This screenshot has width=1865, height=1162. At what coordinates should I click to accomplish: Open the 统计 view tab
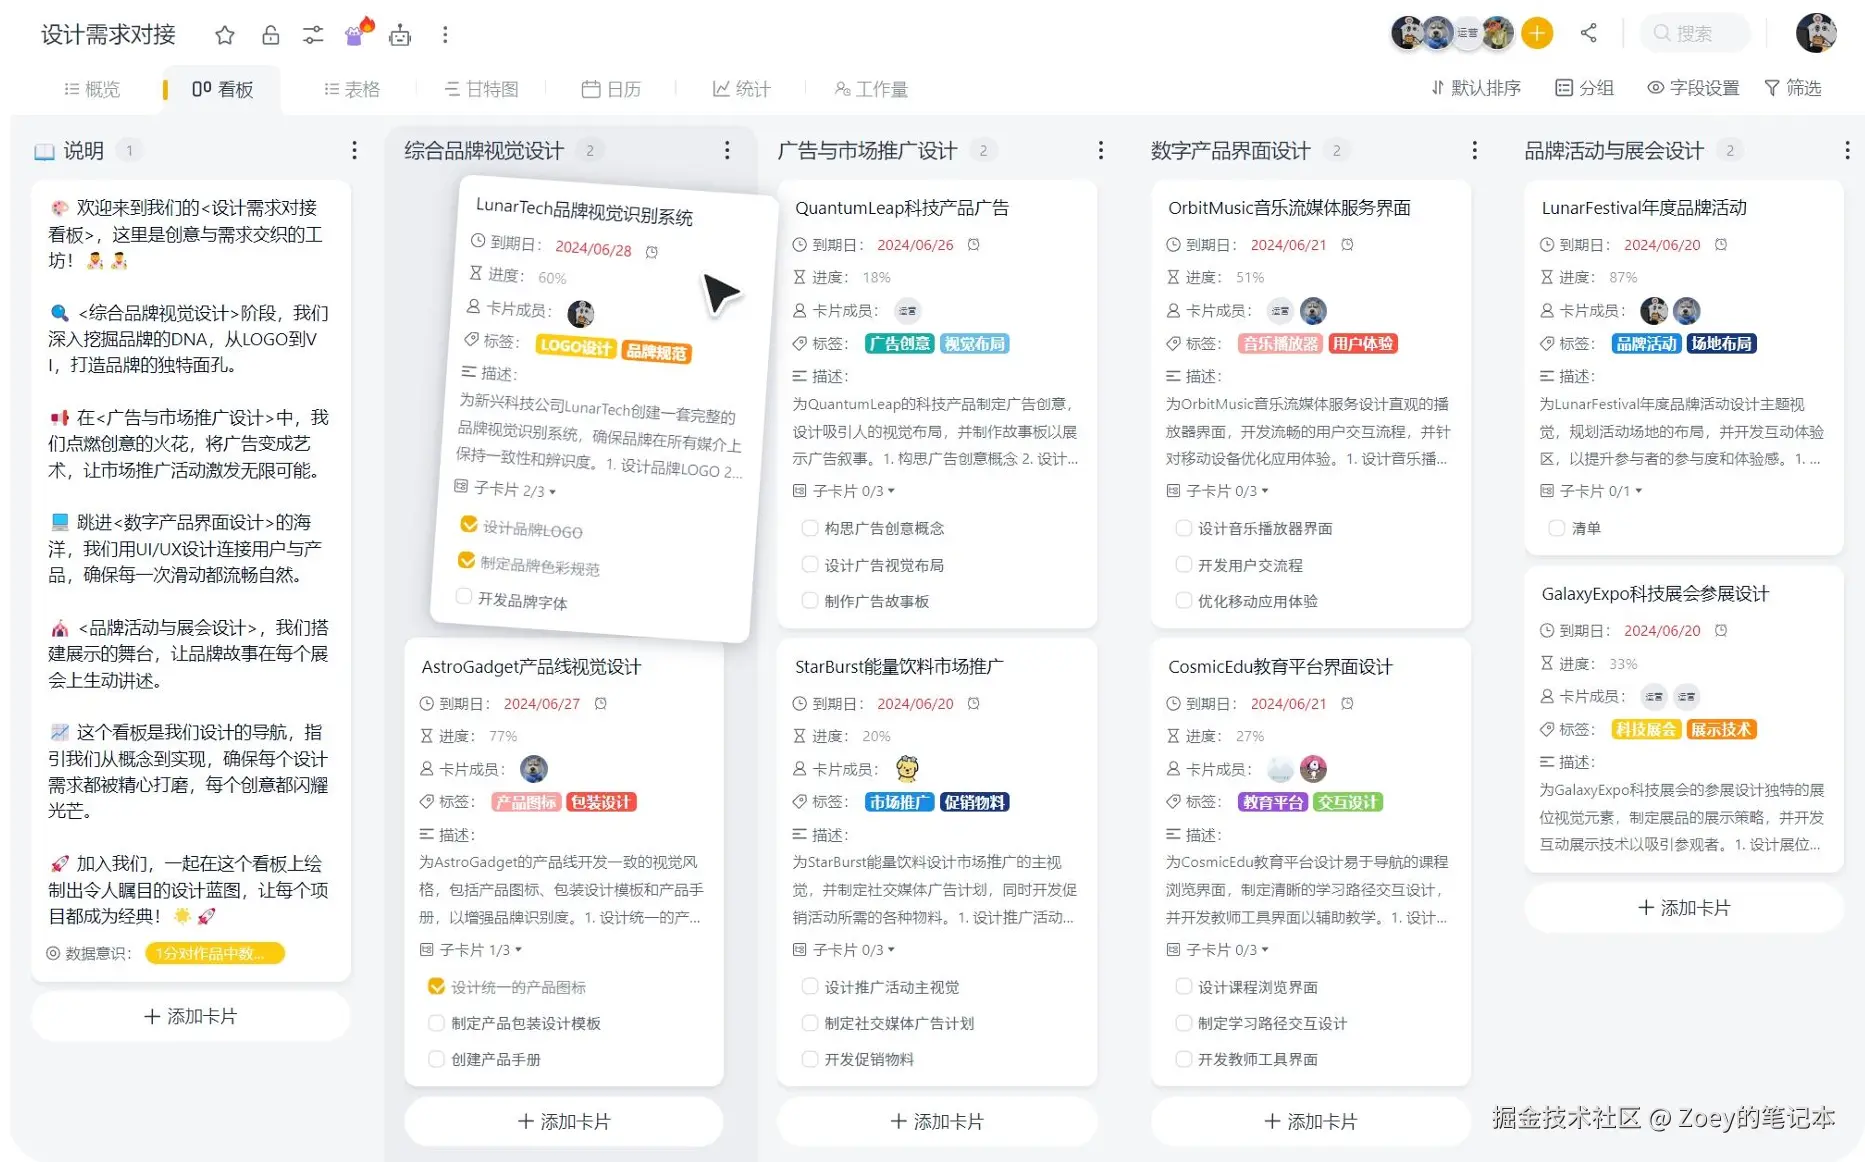click(x=742, y=88)
